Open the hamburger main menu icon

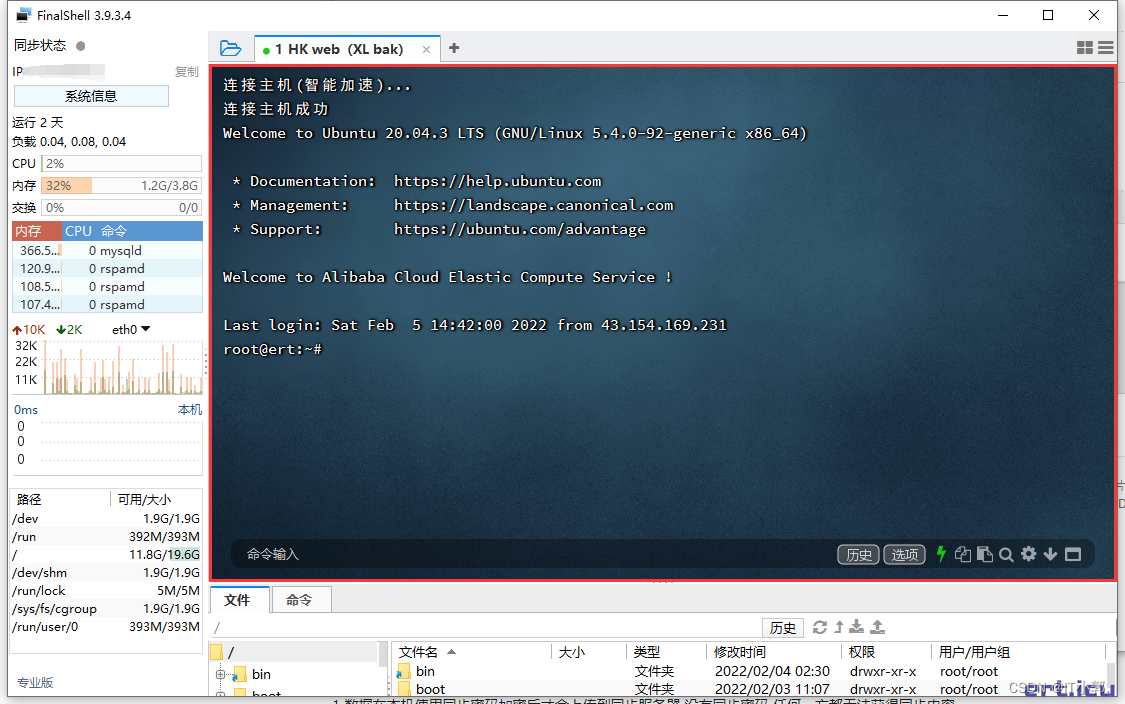pos(1106,47)
